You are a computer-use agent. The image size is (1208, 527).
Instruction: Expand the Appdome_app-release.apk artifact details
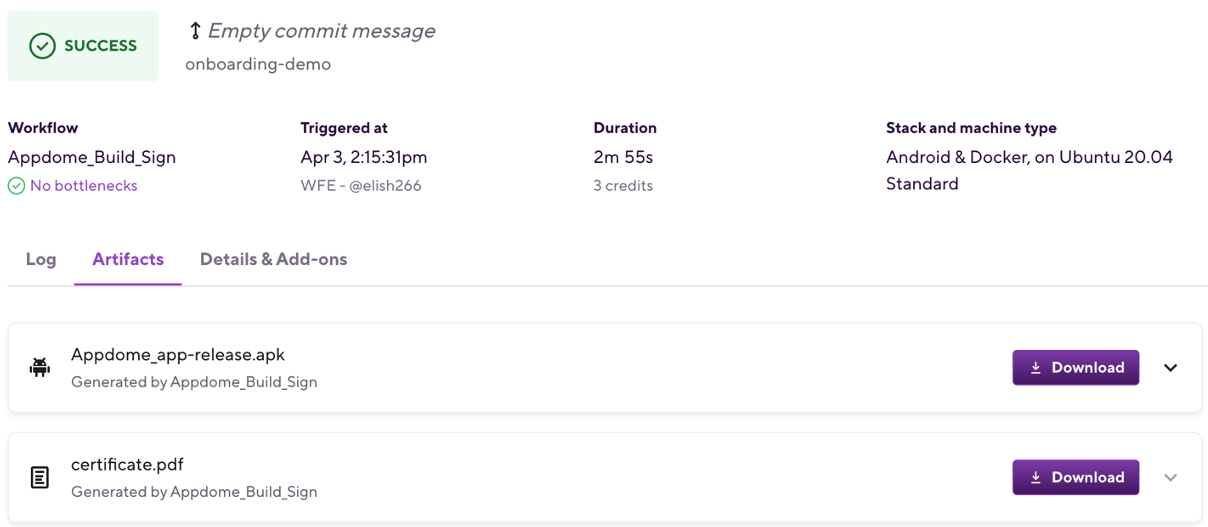pyautogui.click(x=1170, y=368)
